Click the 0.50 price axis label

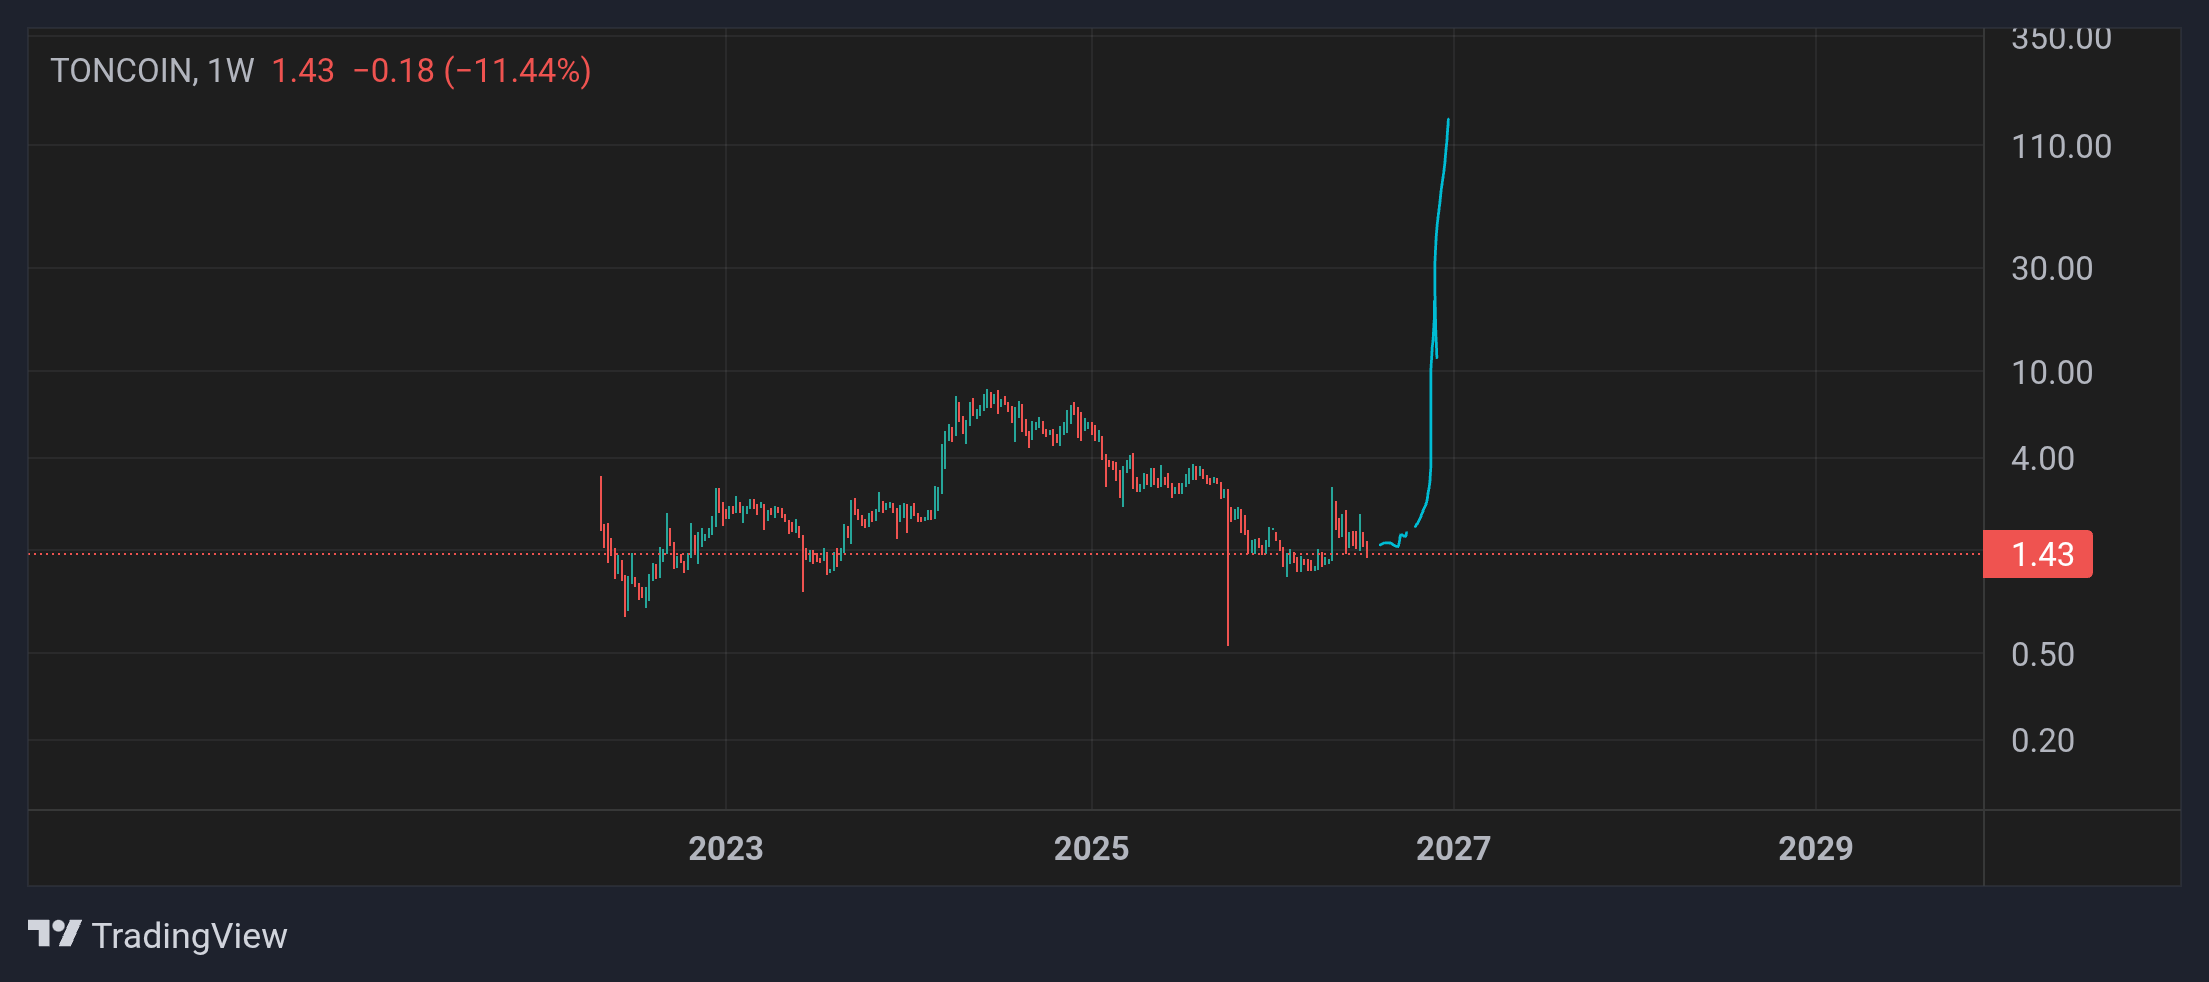[2043, 654]
